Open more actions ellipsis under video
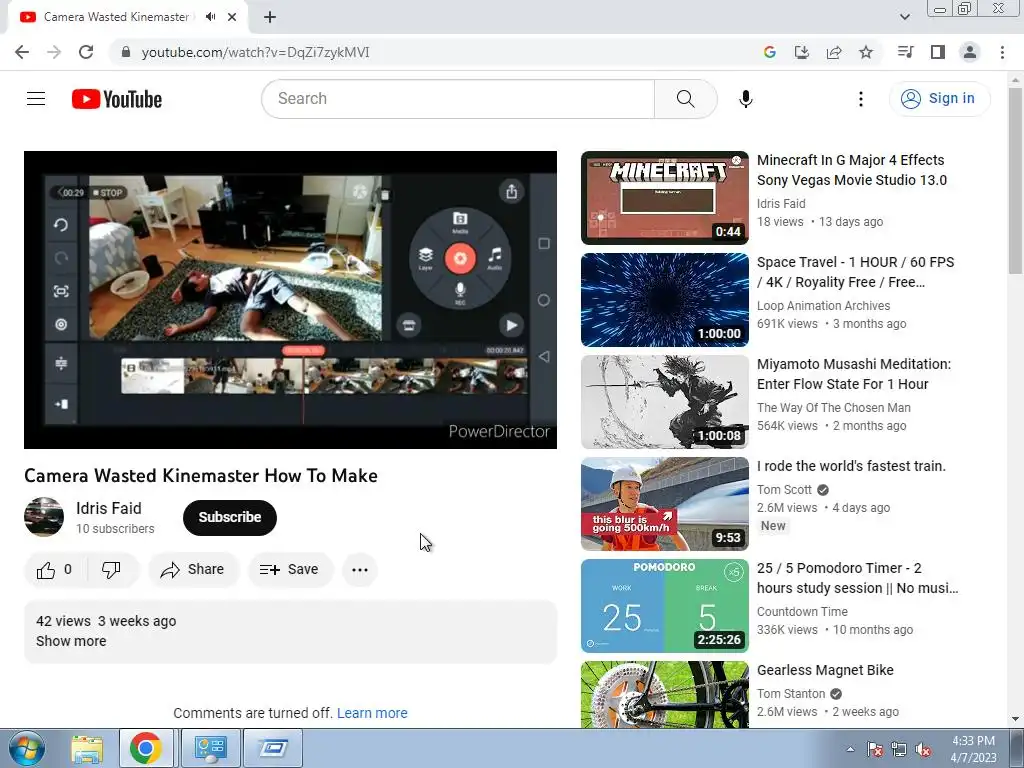Screen dimensions: 1024x768 pos(360,569)
